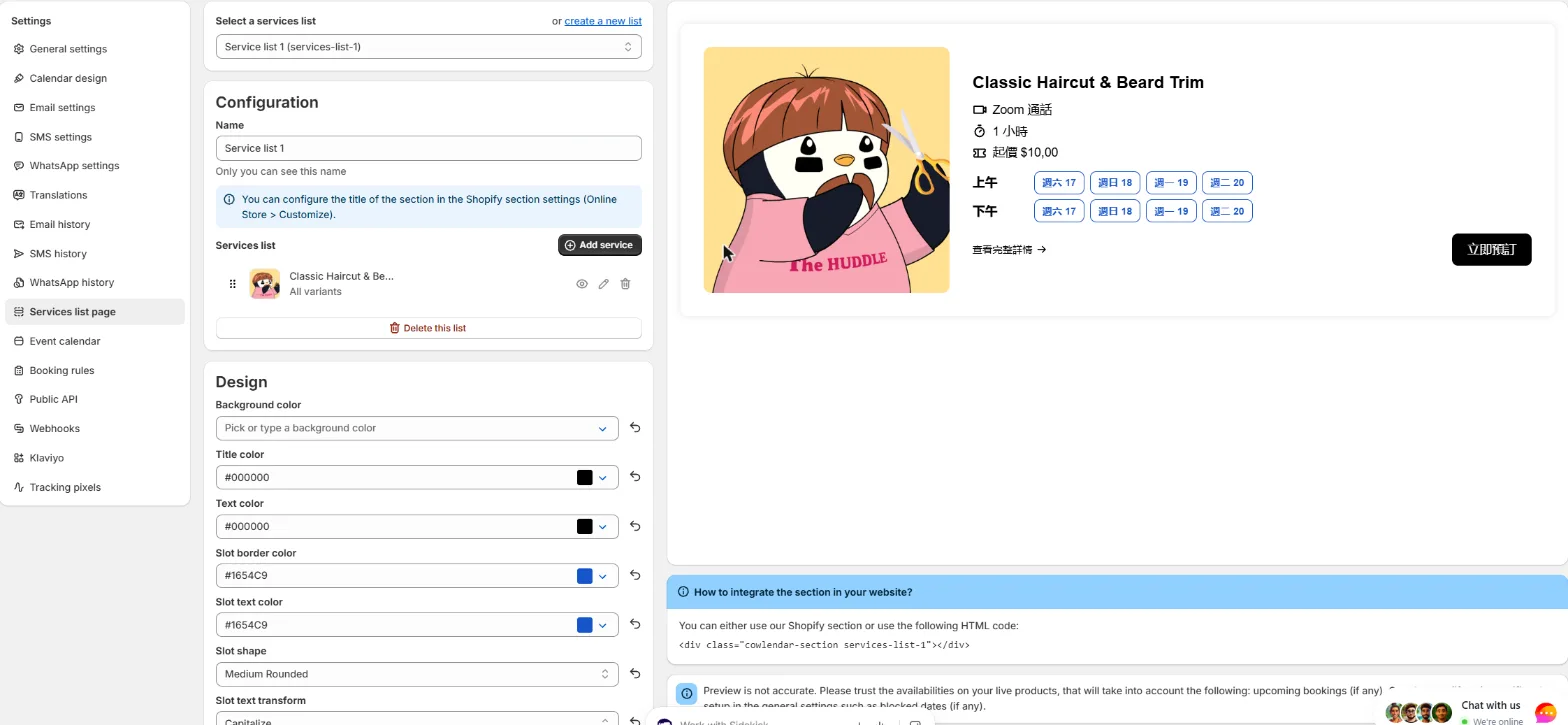Click the 查看完整詳情 details link
Image resolution: width=1568 pixels, height=725 pixels.
click(1009, 250)
